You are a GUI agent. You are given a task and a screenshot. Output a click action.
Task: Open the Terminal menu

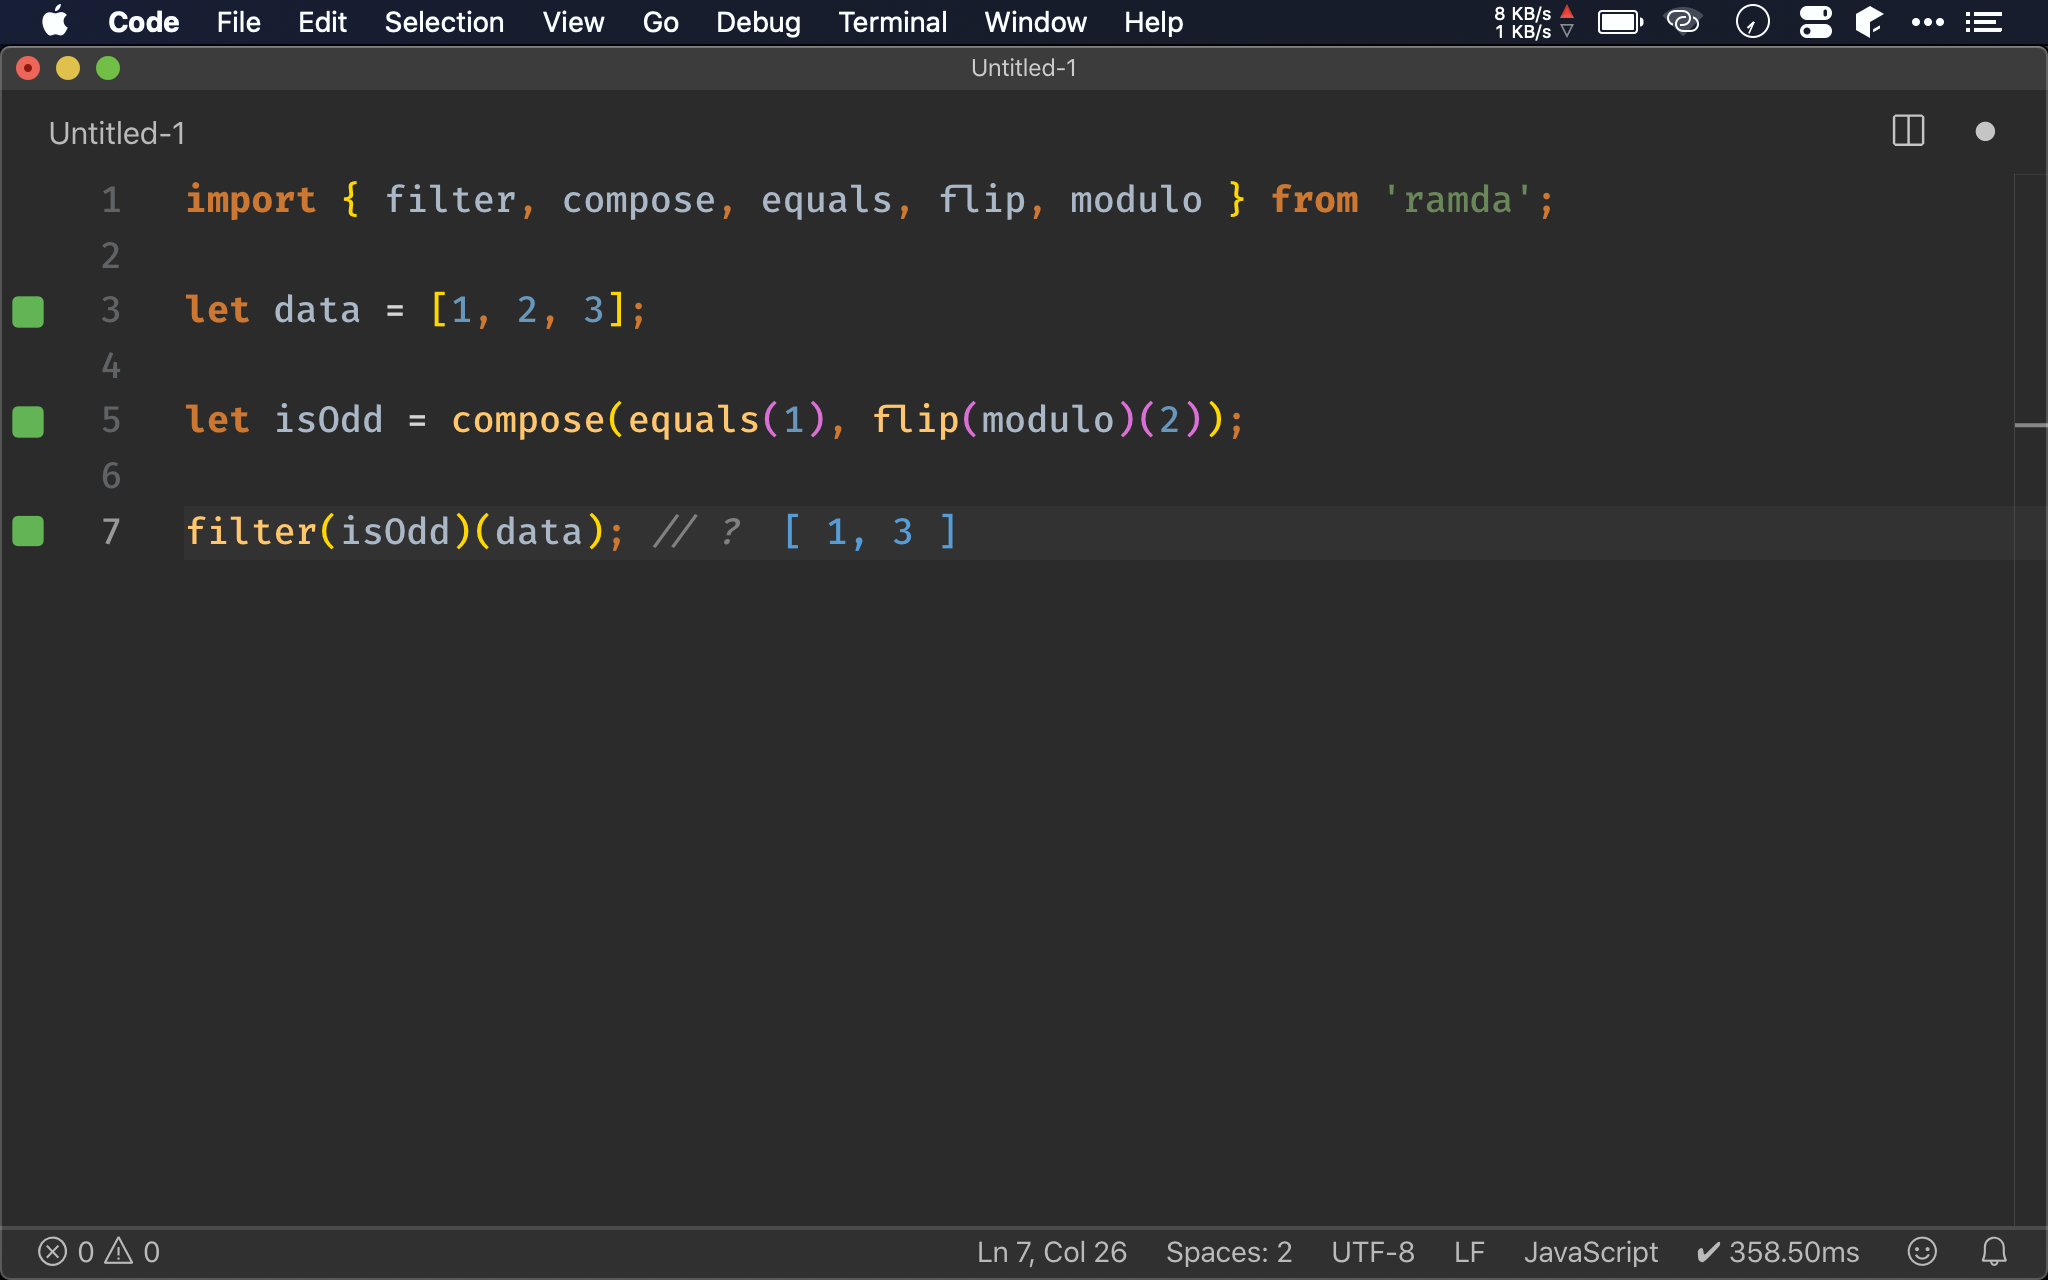(x=892, y=22)
